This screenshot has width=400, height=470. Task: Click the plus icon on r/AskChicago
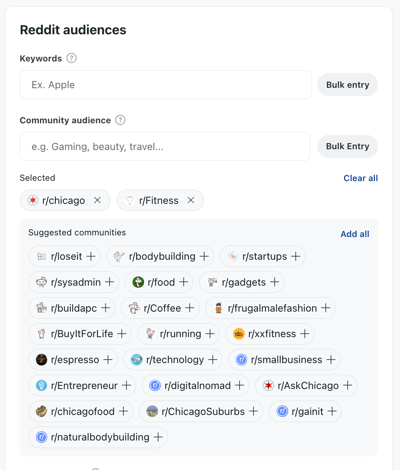pyautogui.click(x=347, y=385)
